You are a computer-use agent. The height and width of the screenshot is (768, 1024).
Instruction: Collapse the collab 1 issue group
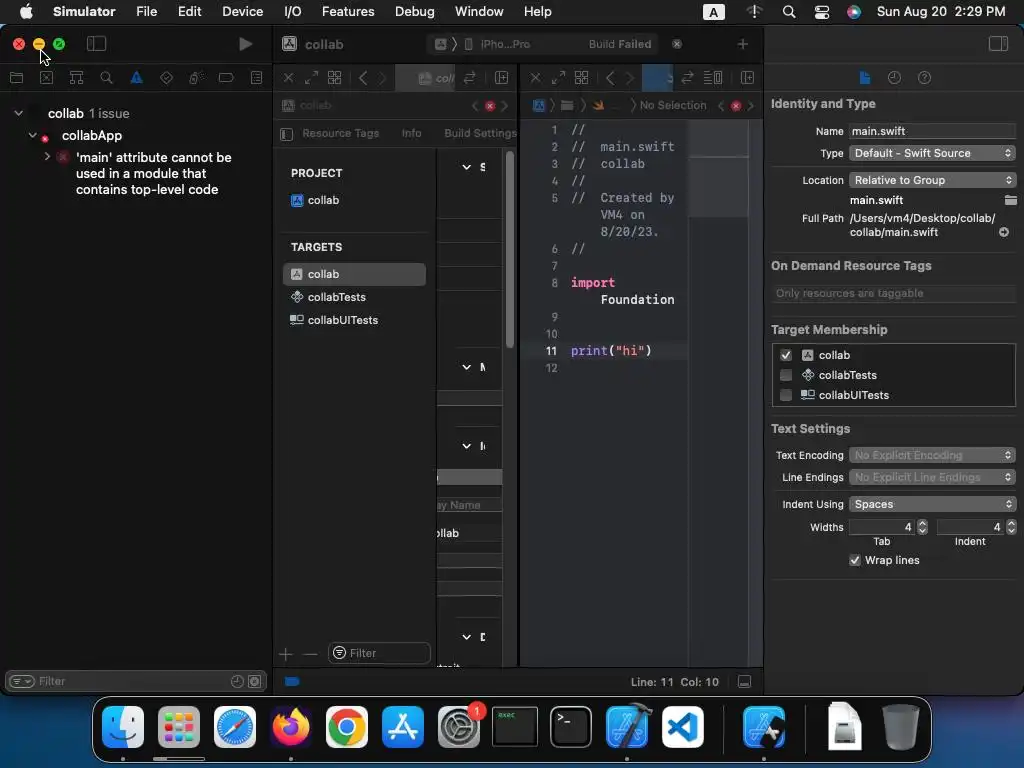coord(19,113)
